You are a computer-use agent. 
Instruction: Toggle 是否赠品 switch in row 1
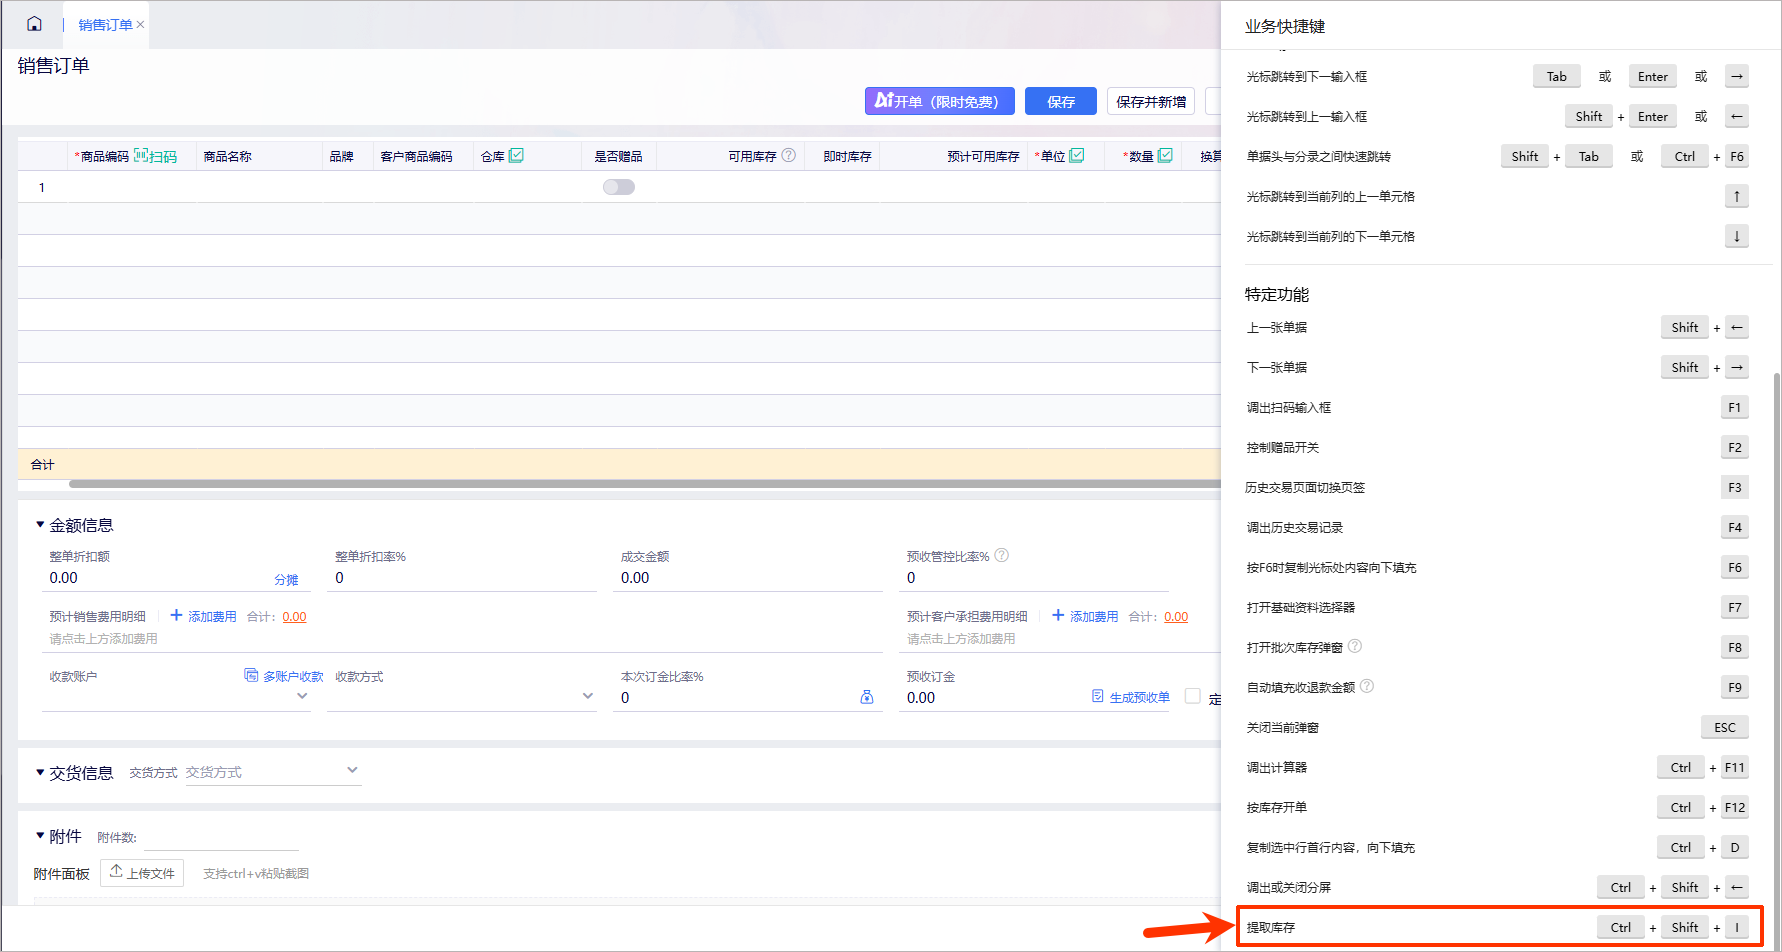coord(619,187)
